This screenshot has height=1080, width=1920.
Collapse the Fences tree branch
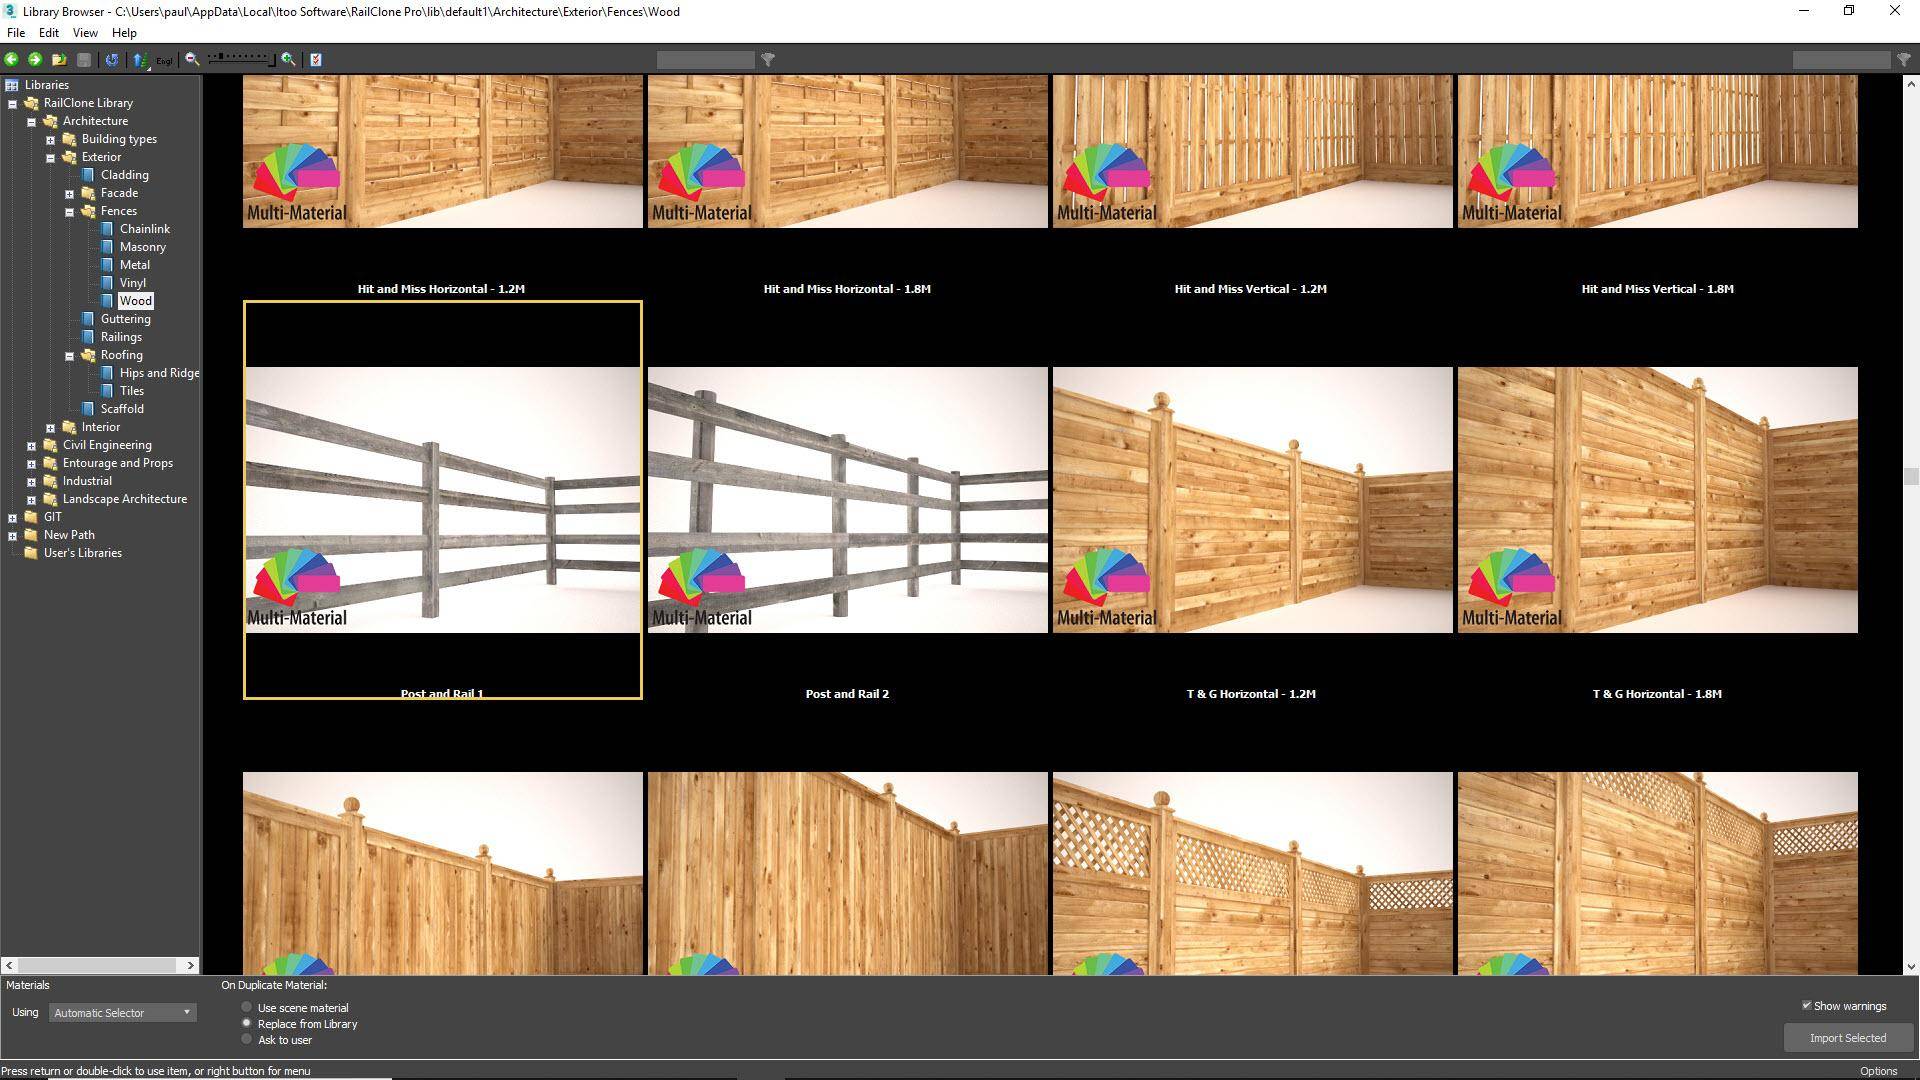click(x=69, y=211)
